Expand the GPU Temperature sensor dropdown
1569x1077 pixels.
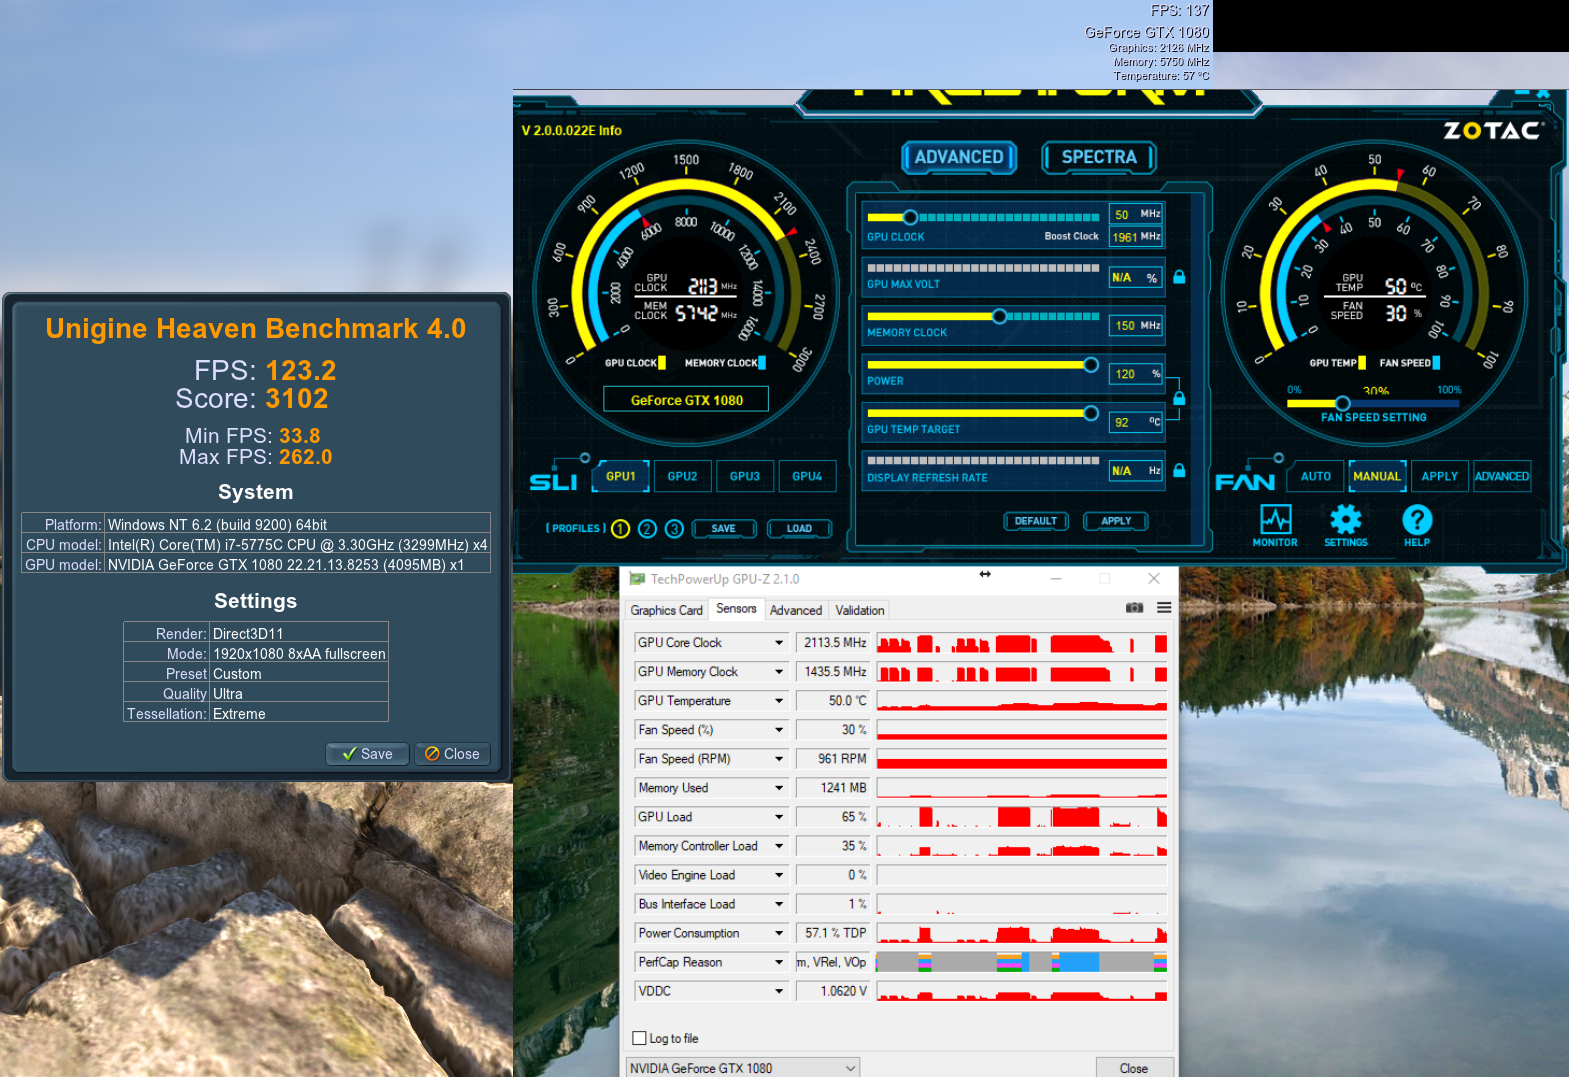pyautogui.click(x=779, y=701)
